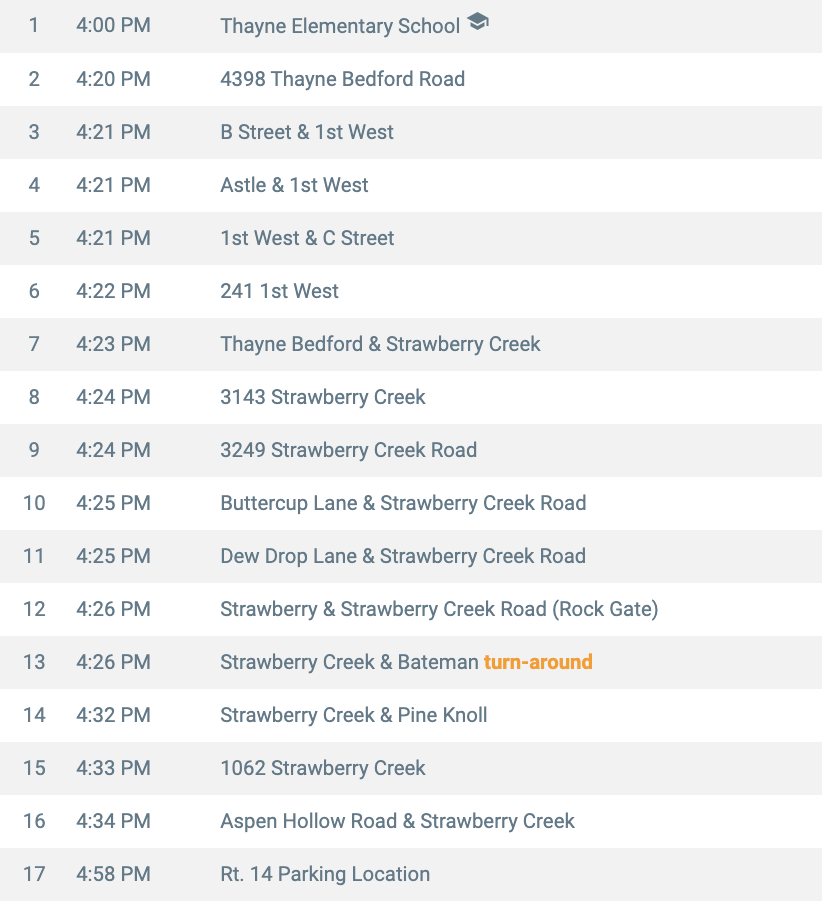Click the 4398 Thayne Bedford Road stop
This screenshot has height=910, width=822.
[342, 79]
